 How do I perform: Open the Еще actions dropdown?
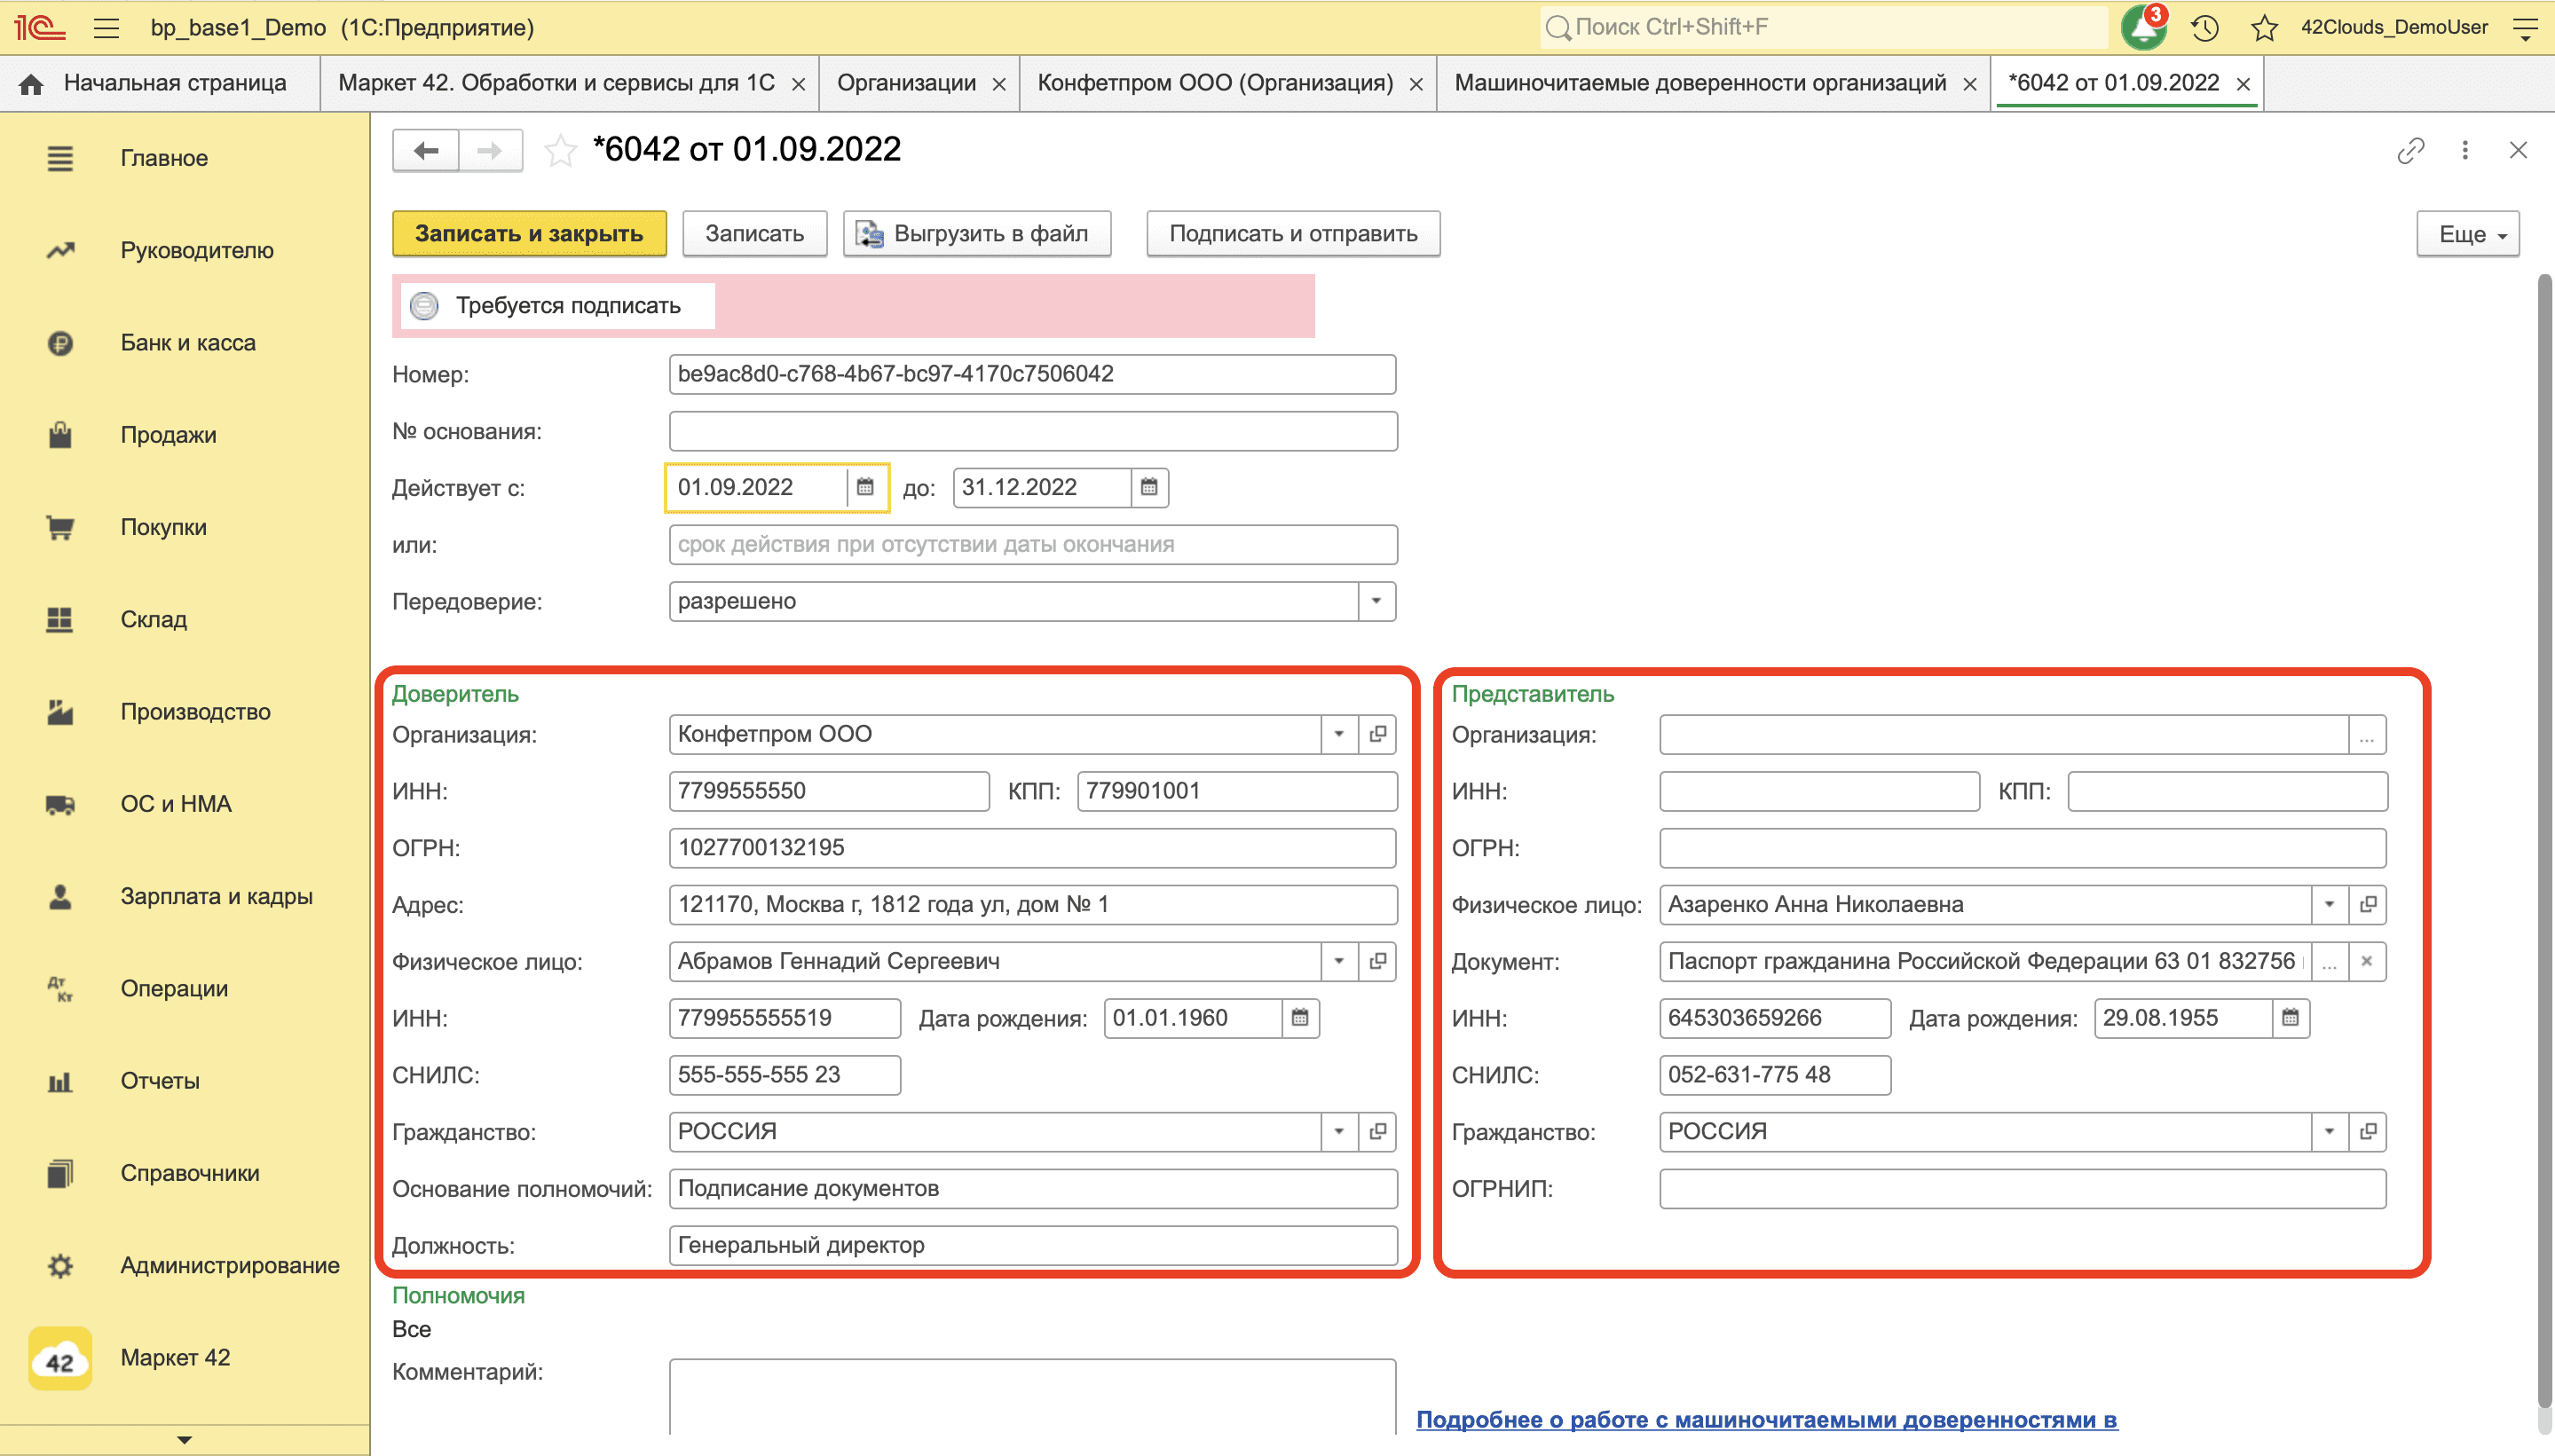point(2468,234)
